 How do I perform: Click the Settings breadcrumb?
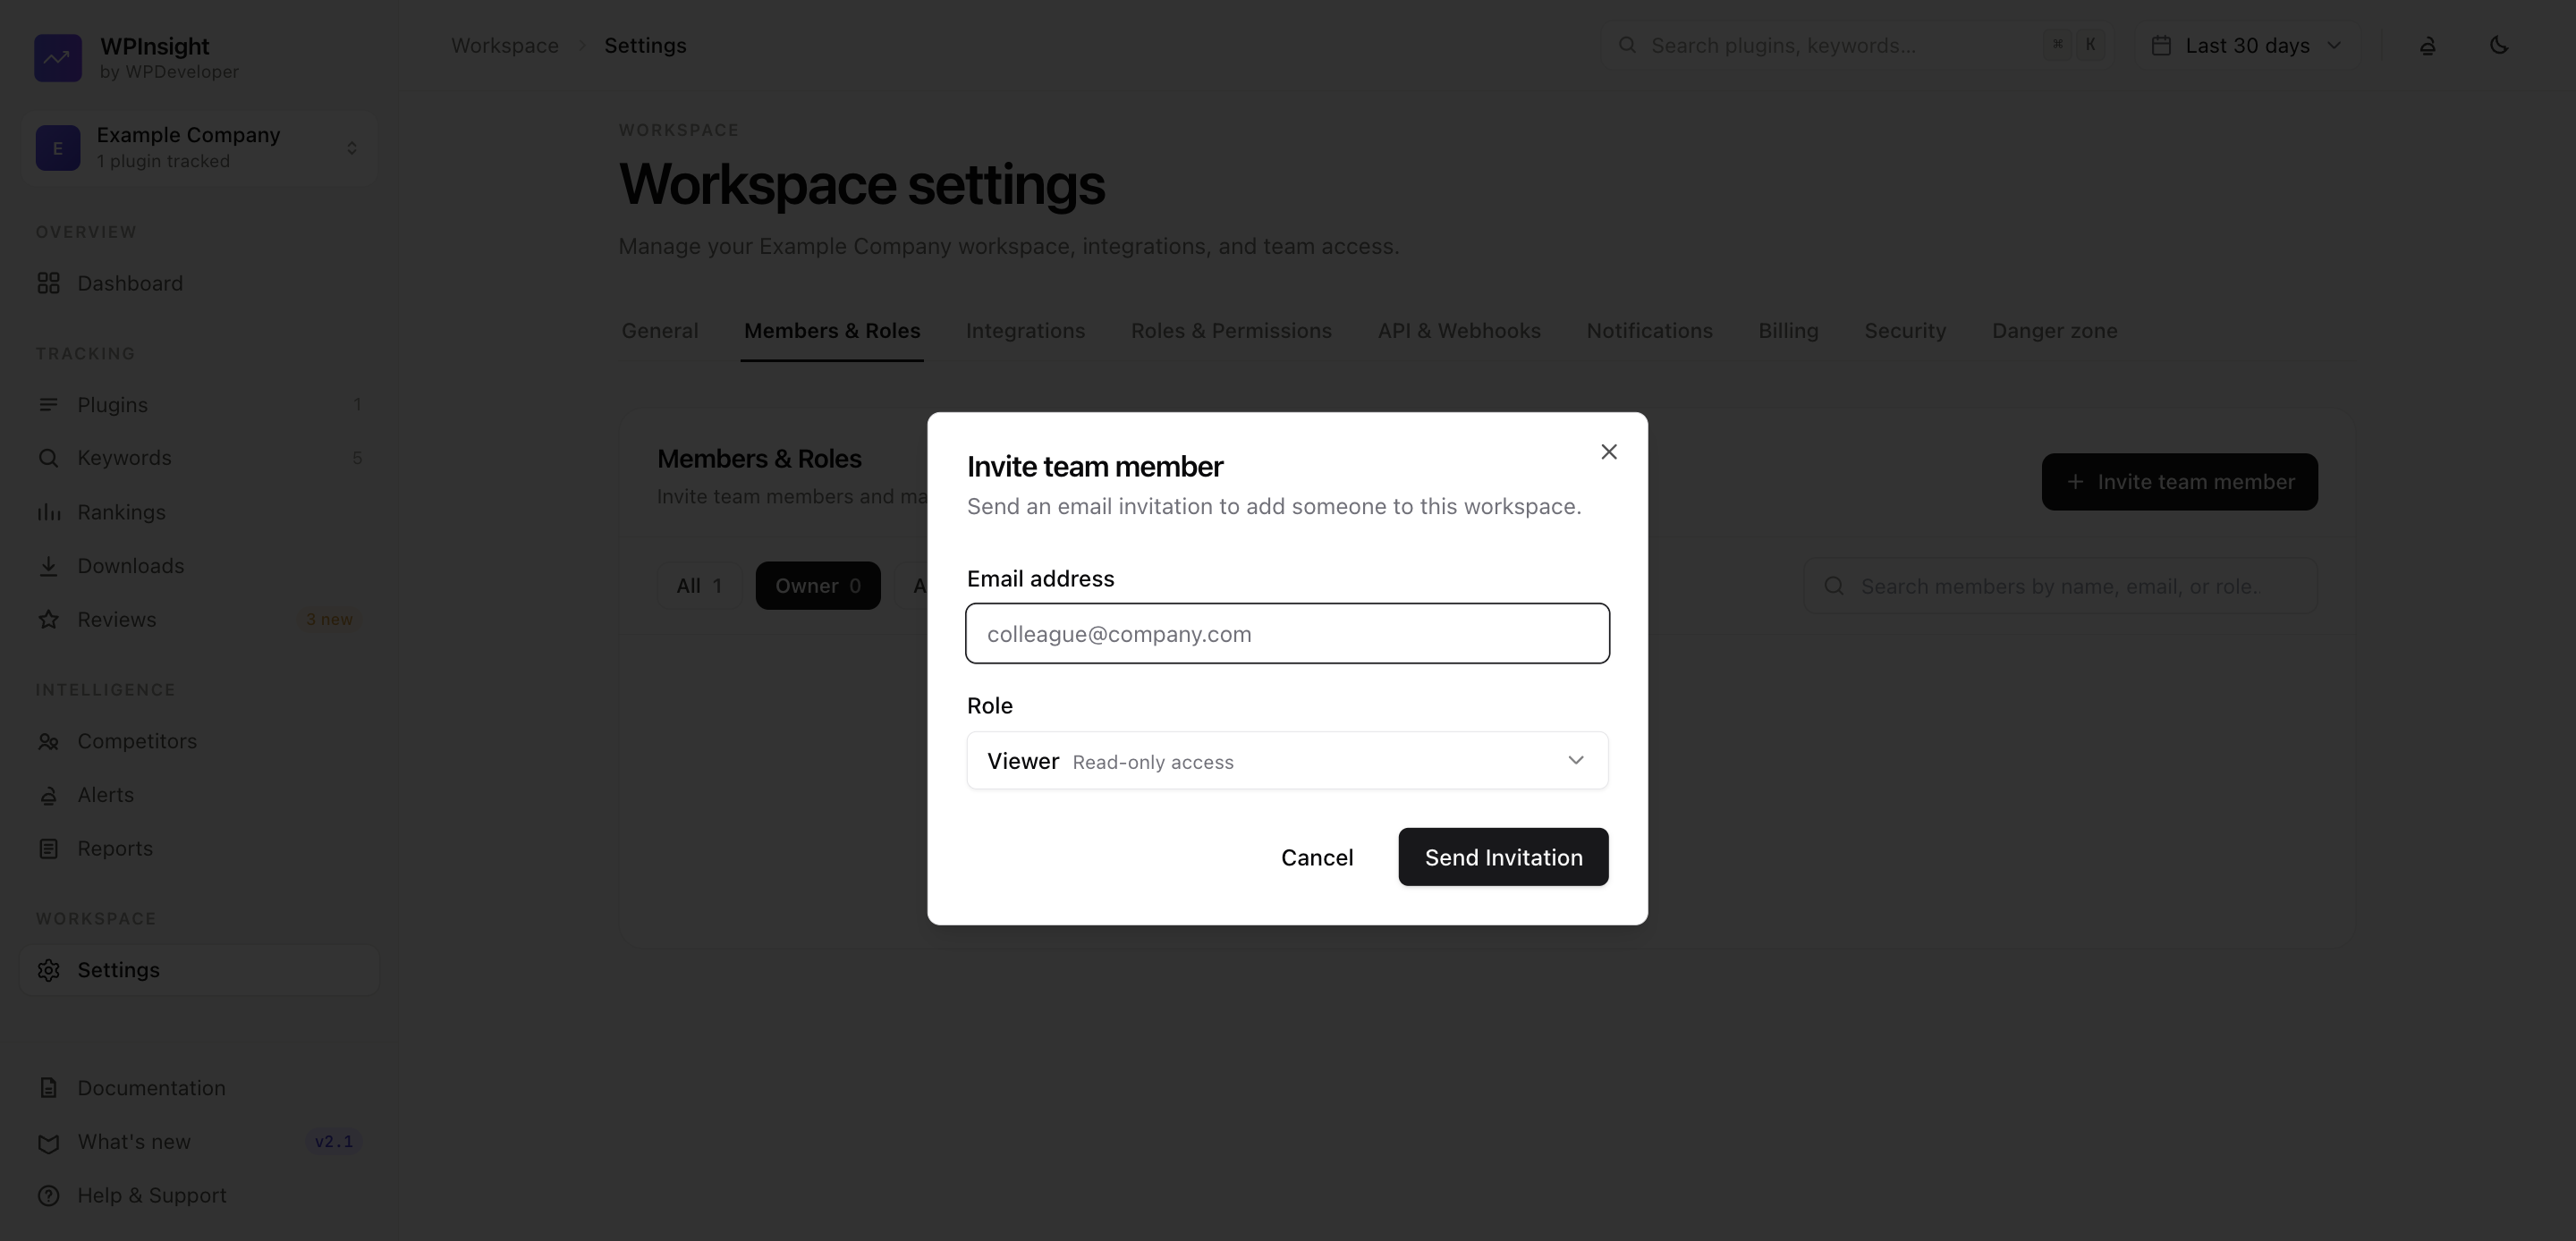pyautogui.click(x=645, y=45)
